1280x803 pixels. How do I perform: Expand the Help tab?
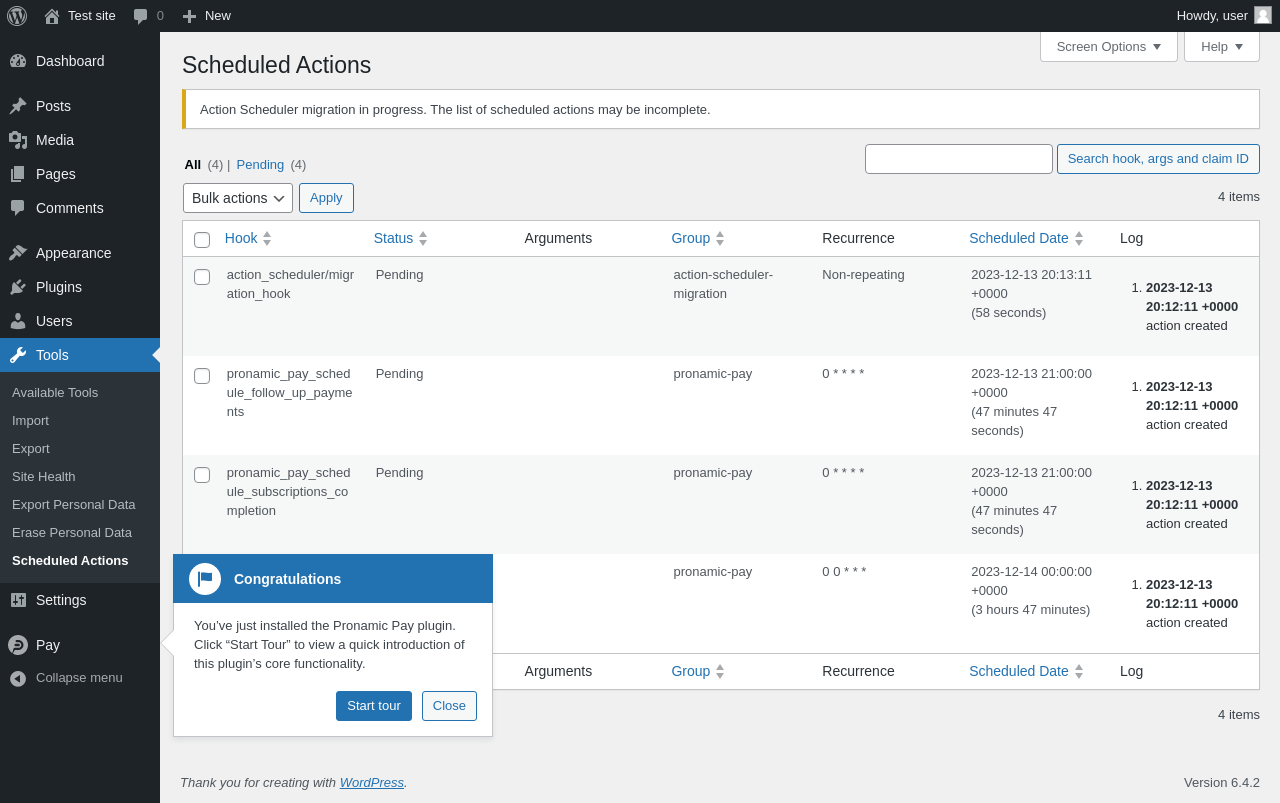(1221, 47)
